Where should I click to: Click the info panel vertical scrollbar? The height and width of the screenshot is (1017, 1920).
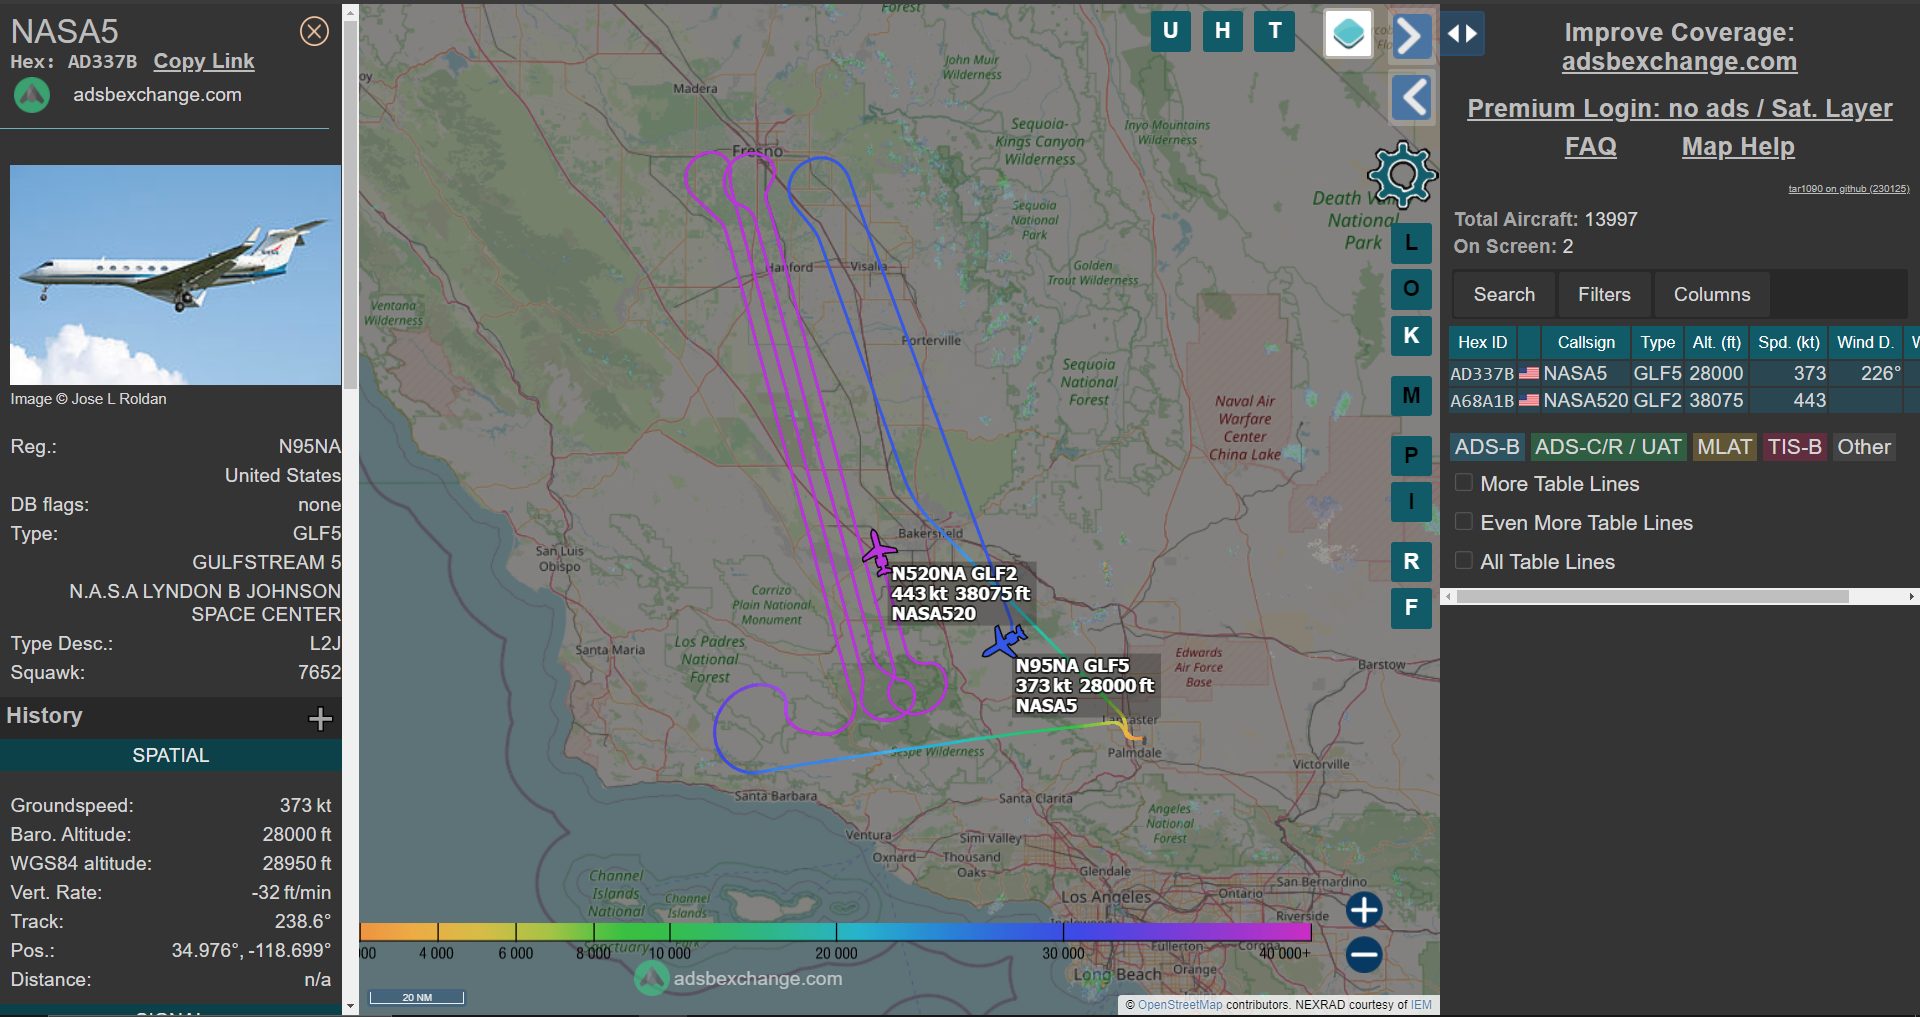pos(350,205)
